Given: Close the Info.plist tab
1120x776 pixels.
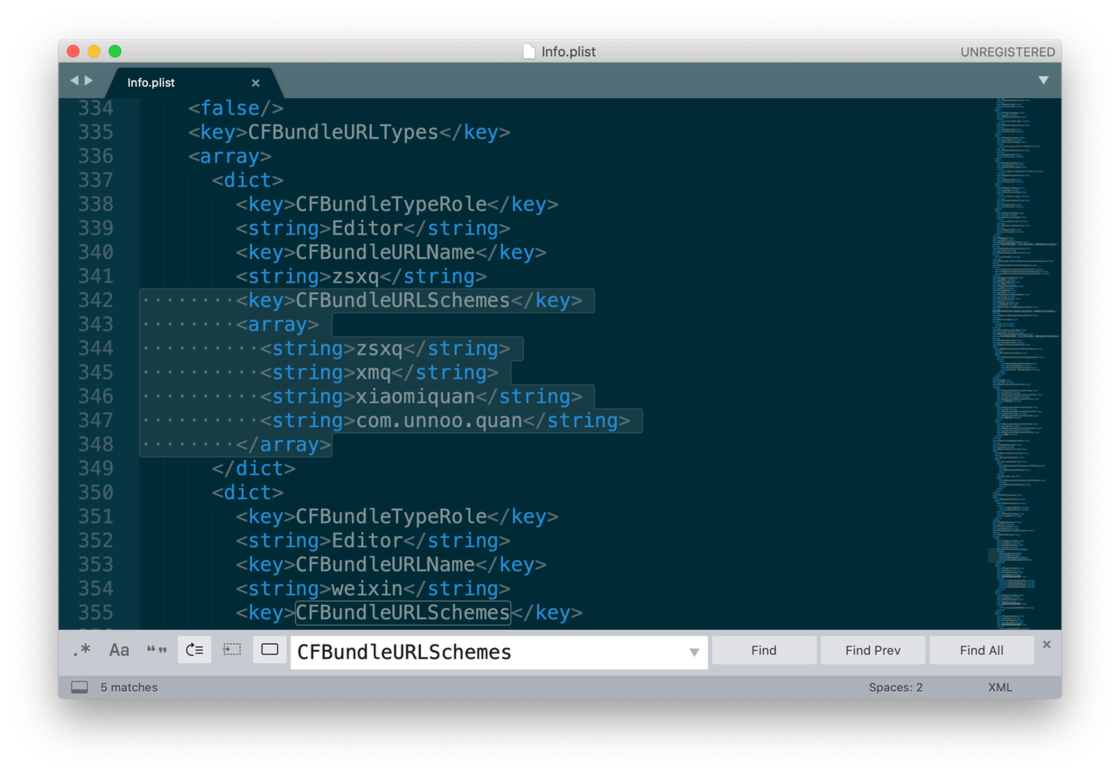Looking at the screenshot, I should 256,83.
